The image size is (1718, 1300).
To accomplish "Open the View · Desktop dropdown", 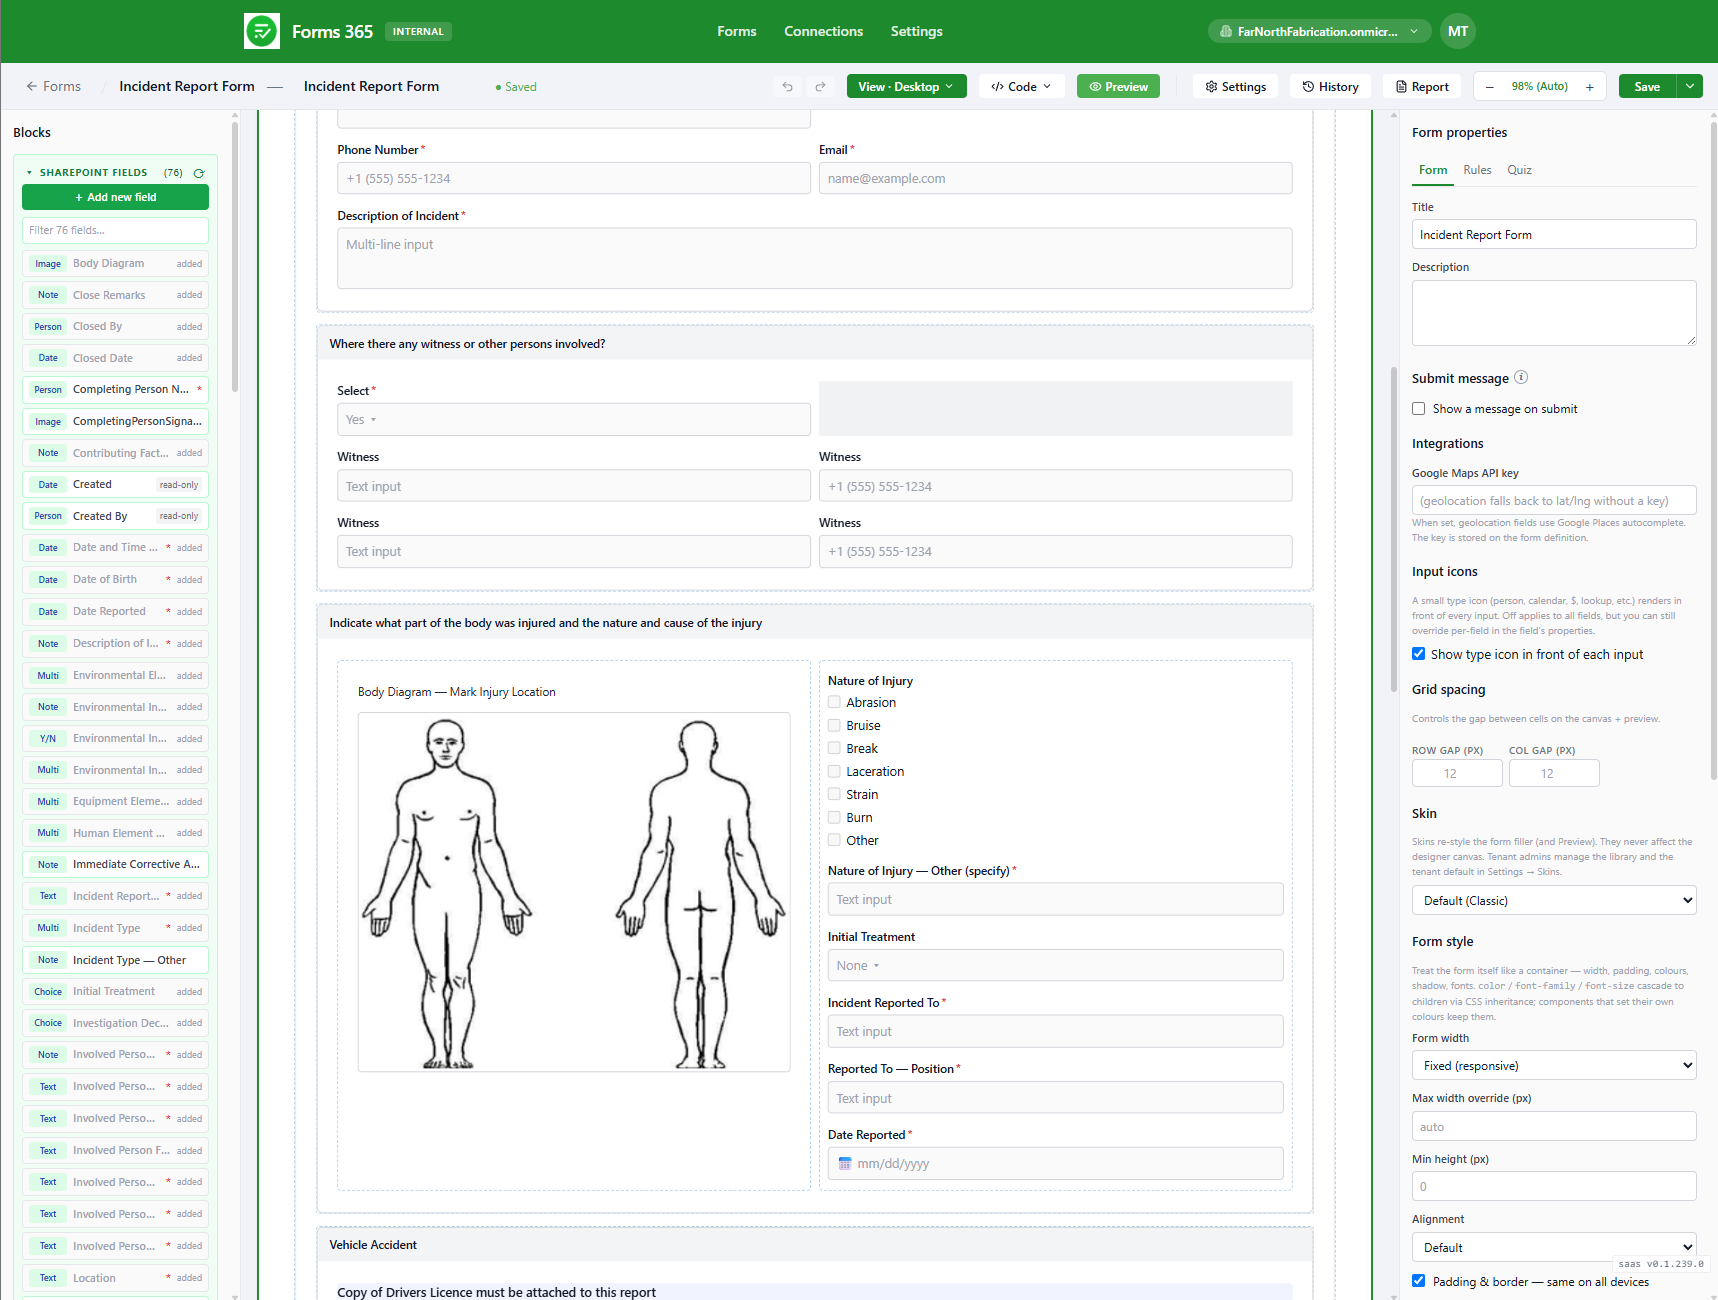I will click(906, 87).
